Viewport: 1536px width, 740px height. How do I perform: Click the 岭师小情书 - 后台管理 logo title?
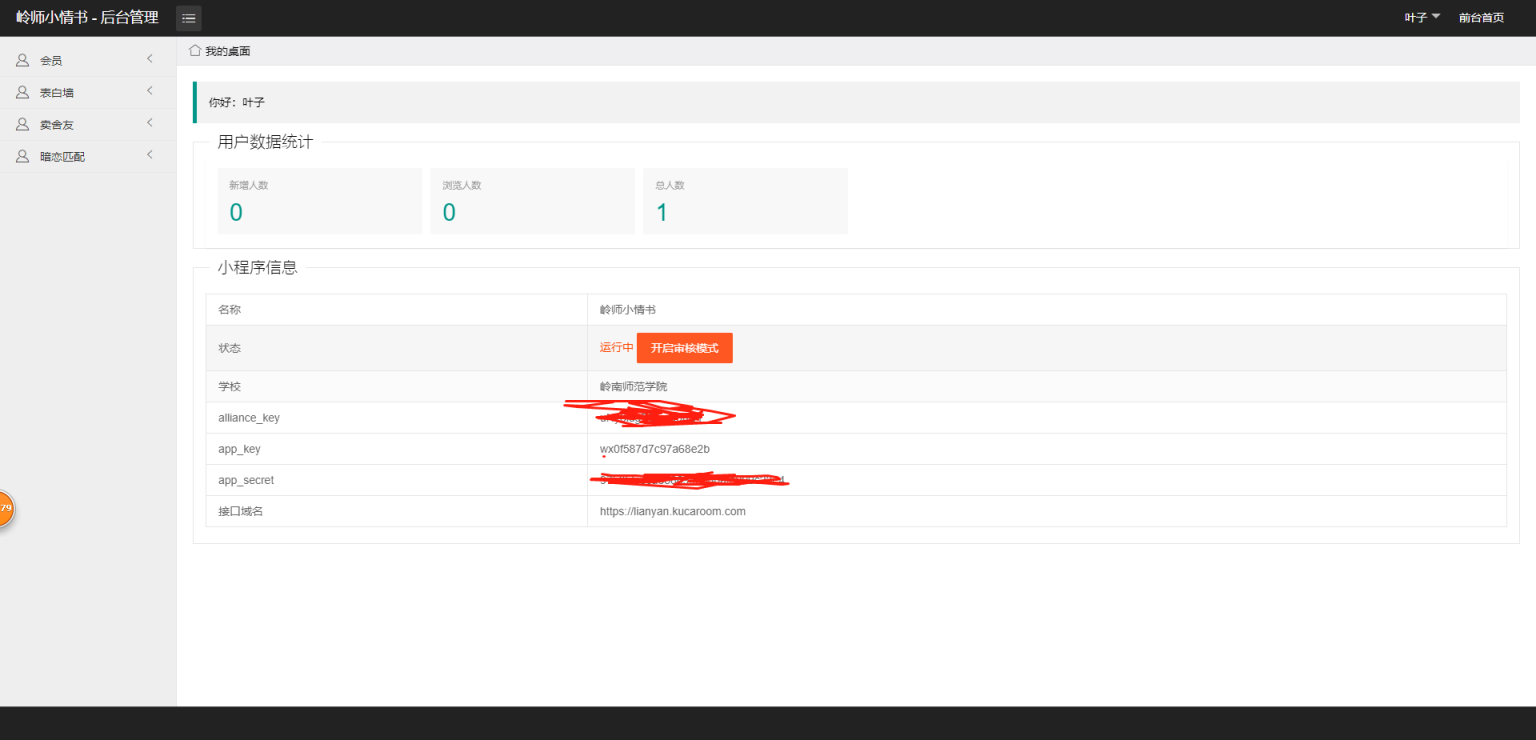click(87, 18)
